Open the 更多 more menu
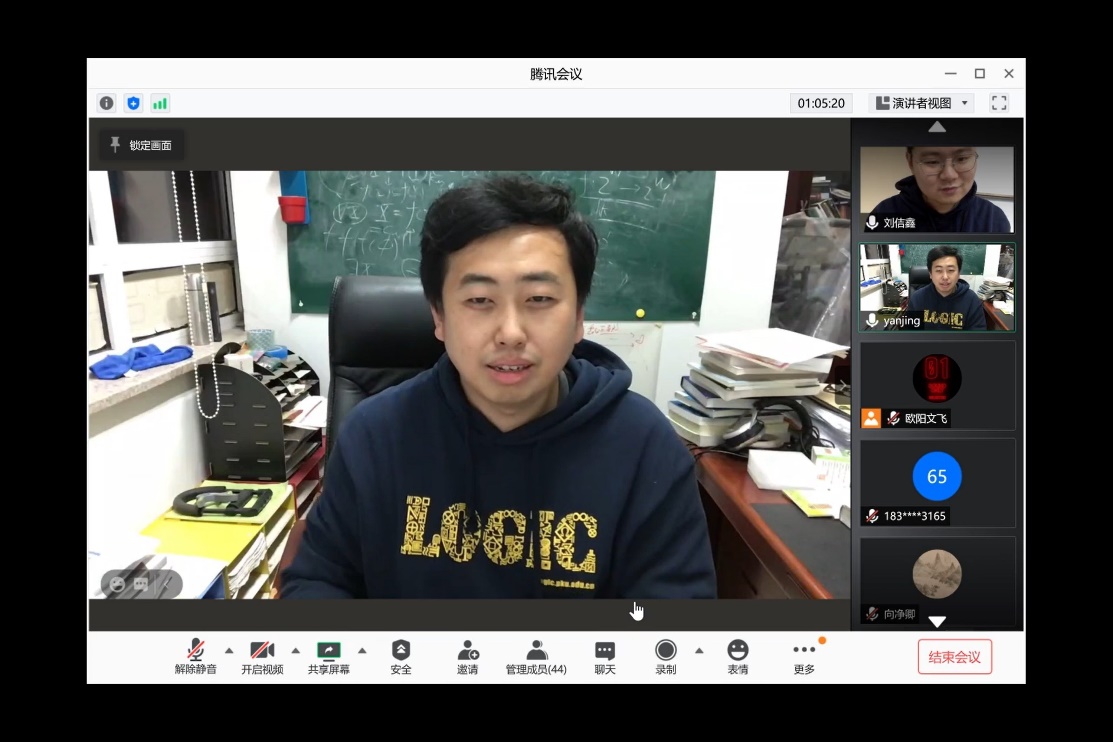 pos(804,657)
